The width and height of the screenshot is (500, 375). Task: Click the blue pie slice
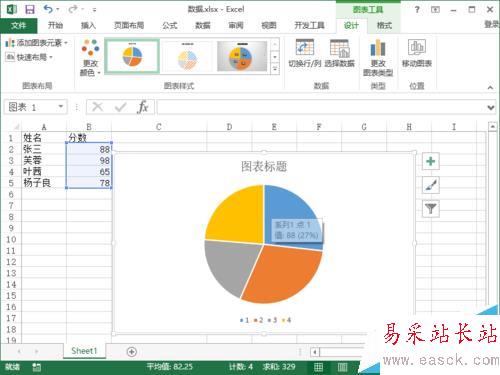pos(287,208)
